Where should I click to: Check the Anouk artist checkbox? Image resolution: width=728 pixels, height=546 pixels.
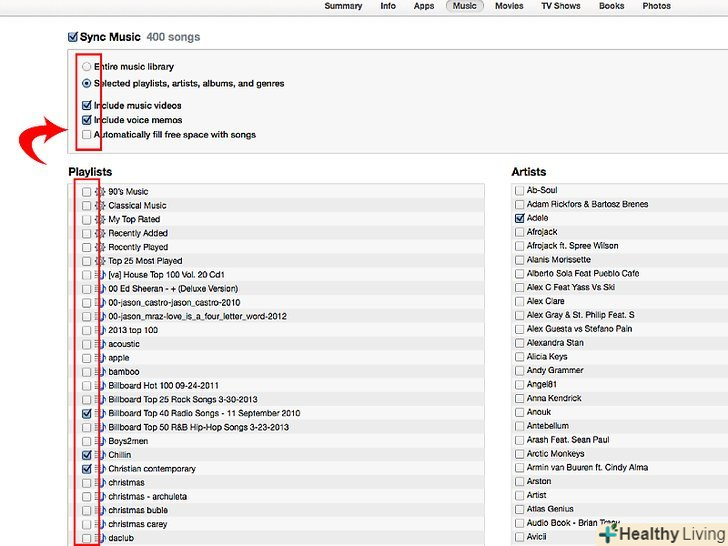[520, 412]
